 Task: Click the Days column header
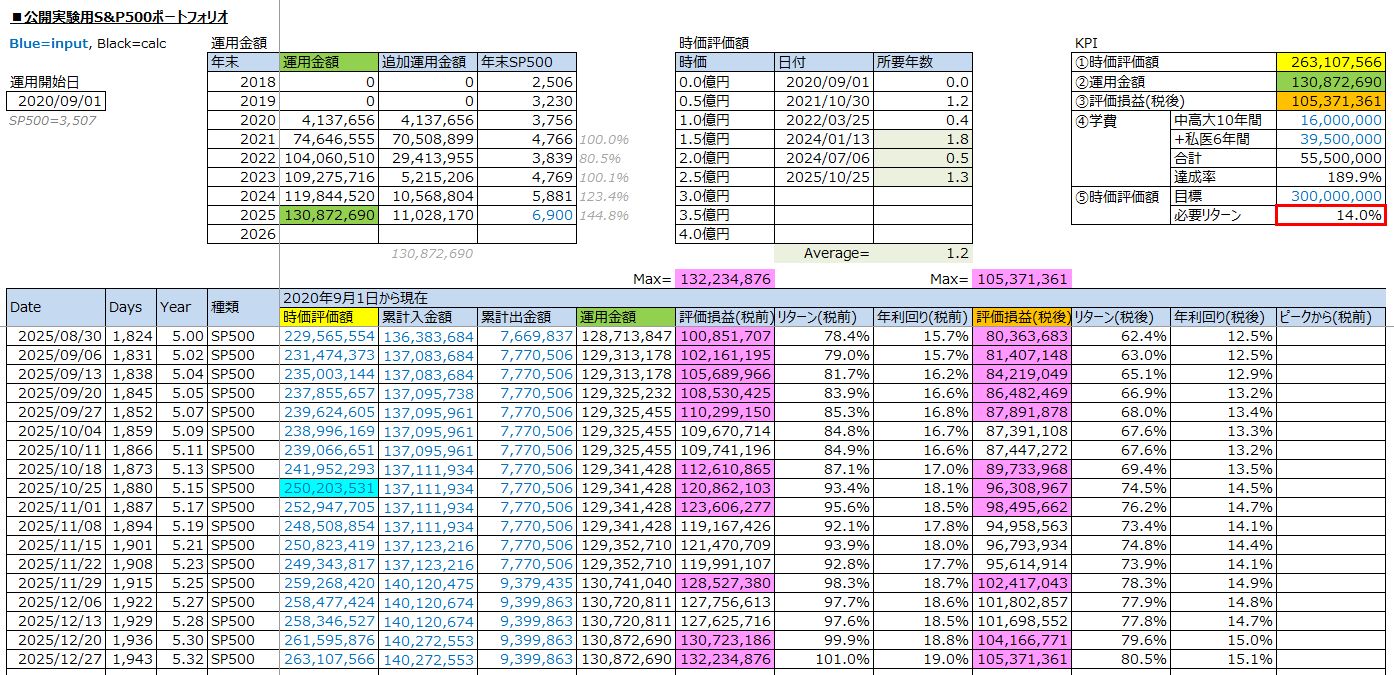coord(131,307)
